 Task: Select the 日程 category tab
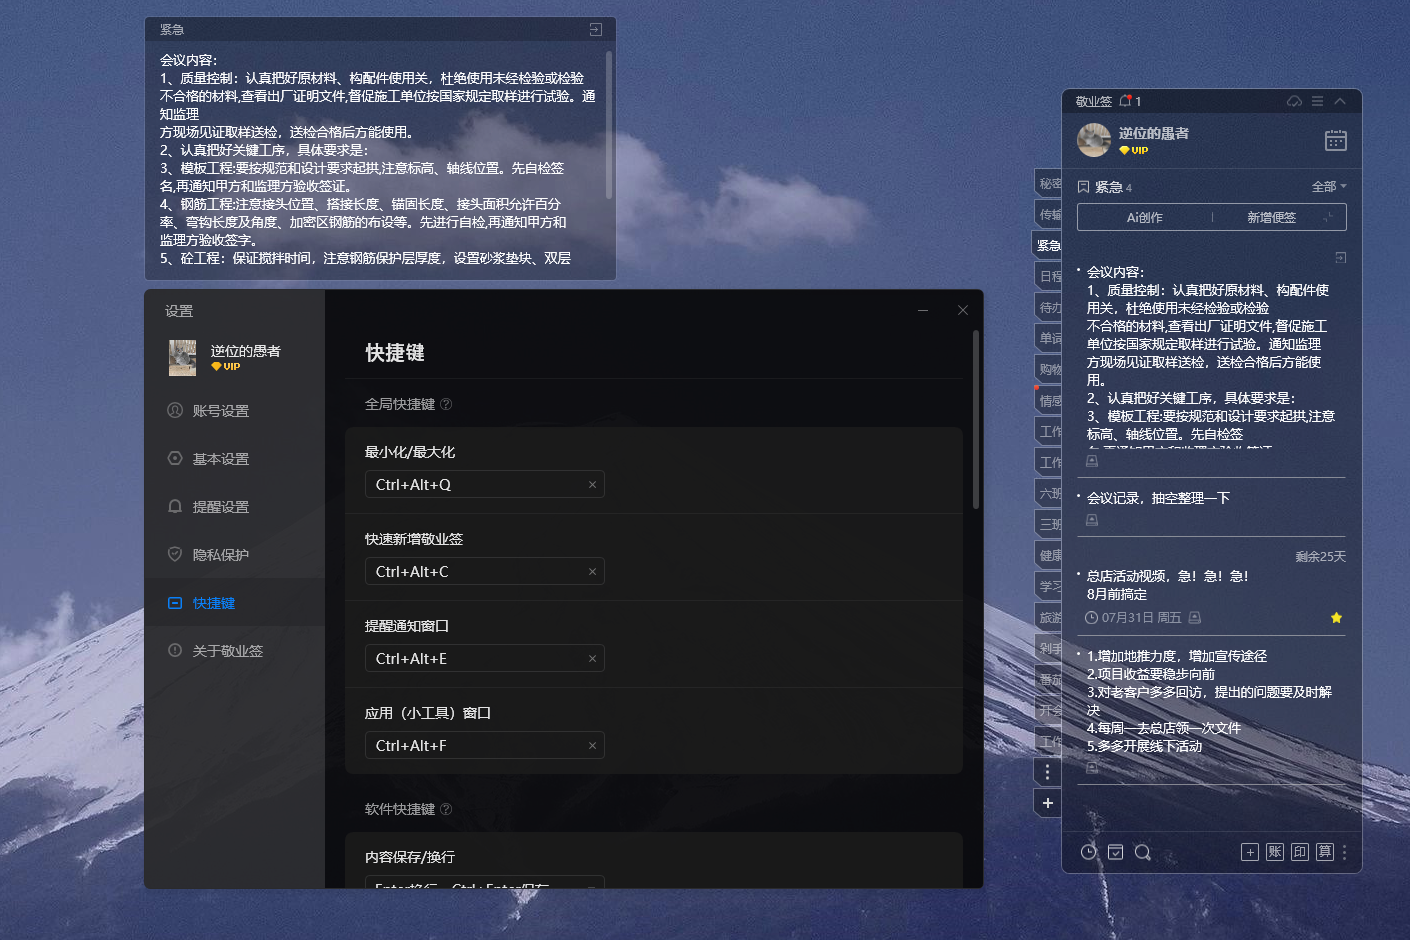1049,276
